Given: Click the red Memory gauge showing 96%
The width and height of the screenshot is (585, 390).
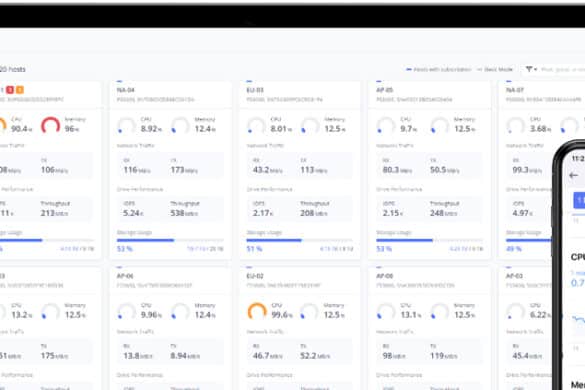Looking at the screenshot, I should click(x=50, y=125).
